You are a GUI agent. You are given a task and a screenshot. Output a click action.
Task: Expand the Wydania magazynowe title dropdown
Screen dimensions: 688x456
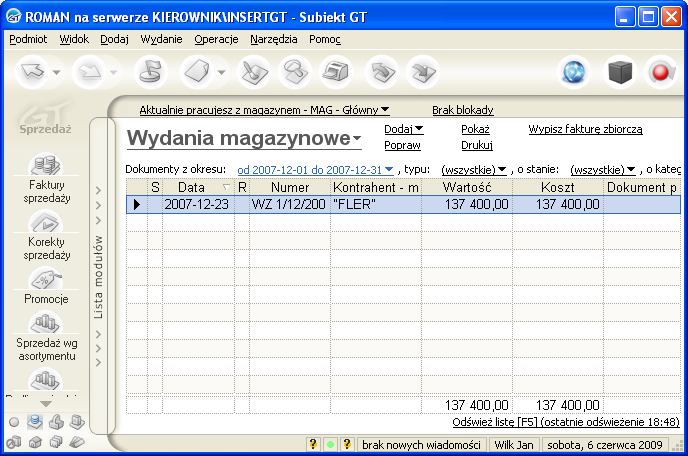point(357,138)
